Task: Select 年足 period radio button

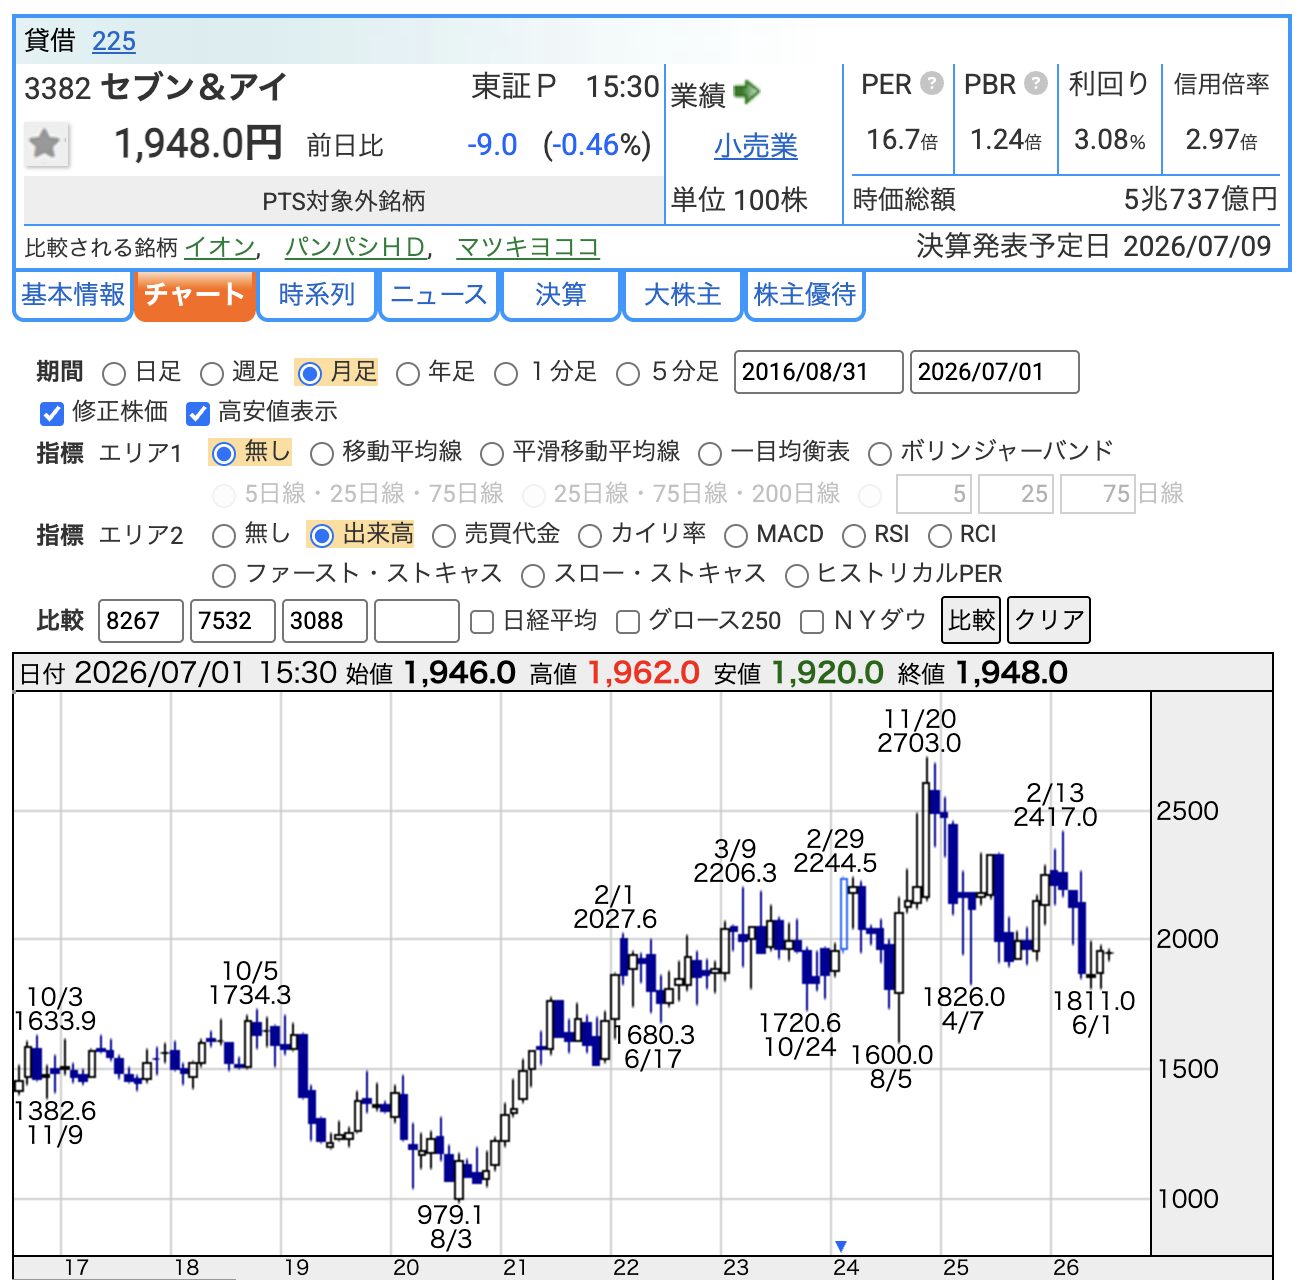Action: click(407, 374)
